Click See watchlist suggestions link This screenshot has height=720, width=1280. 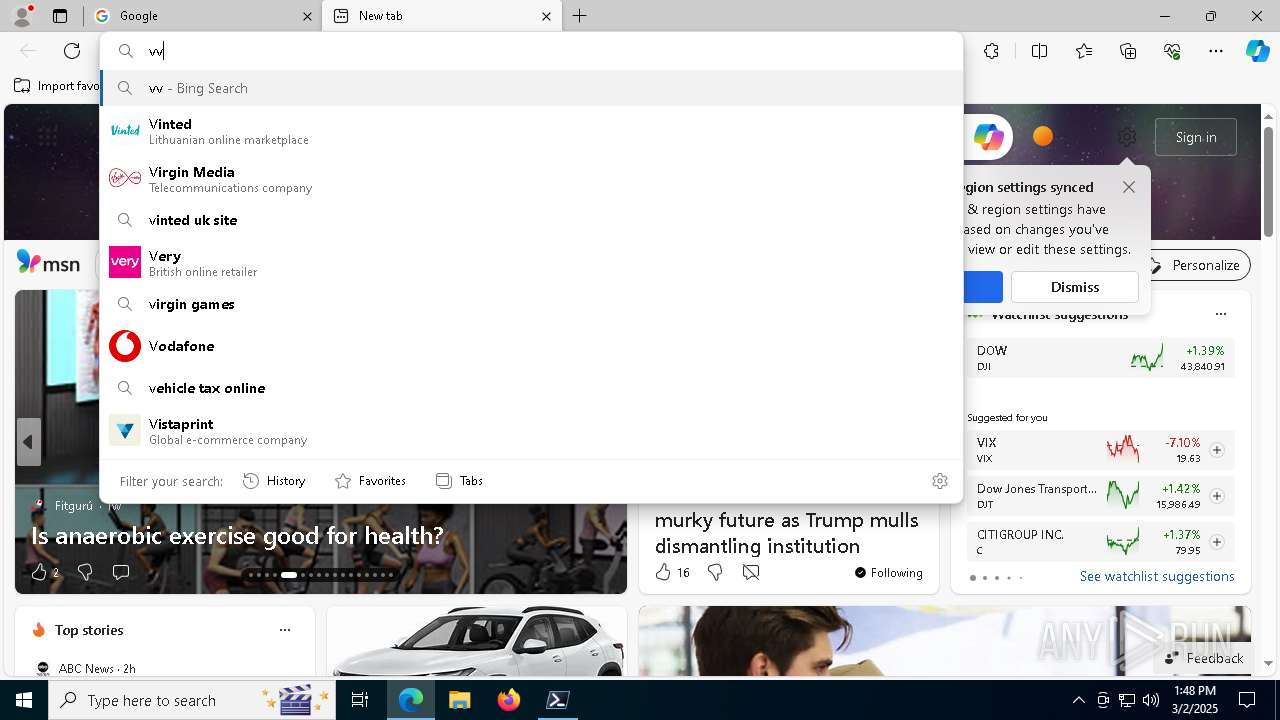point(1157,576)
